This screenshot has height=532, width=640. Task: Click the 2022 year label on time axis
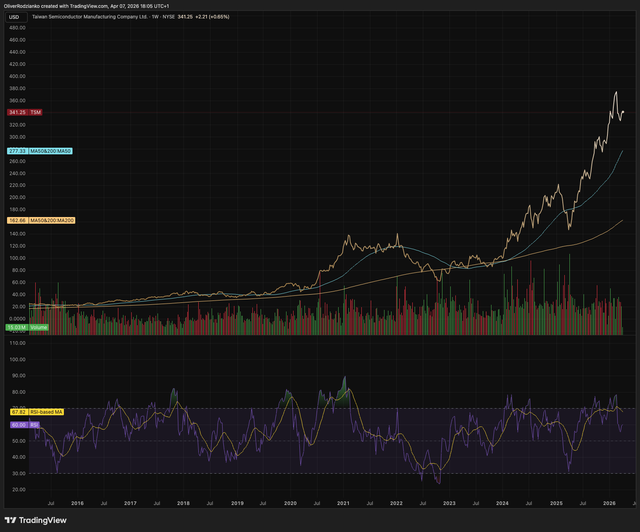(x=396, y=503)
